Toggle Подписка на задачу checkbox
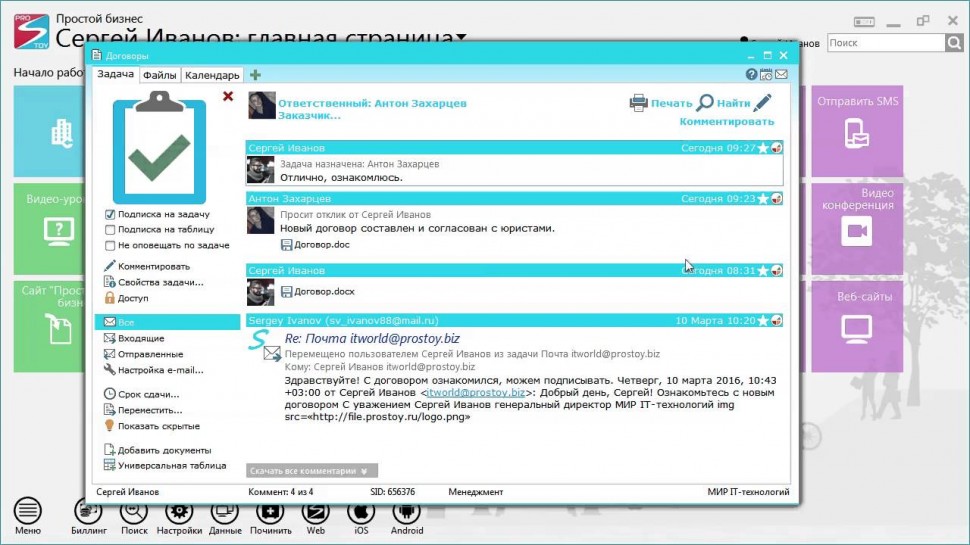The image size is (970, 545). point(110,214)
